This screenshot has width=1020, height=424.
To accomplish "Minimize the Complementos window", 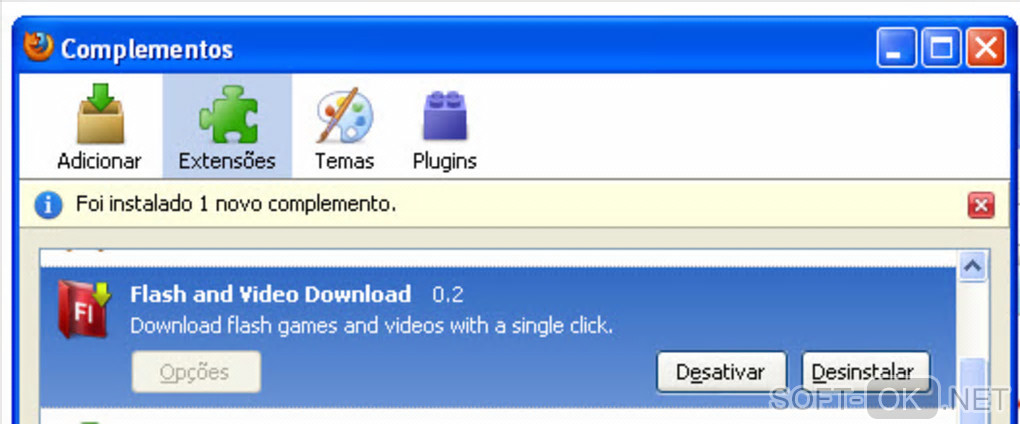I will tap(896, 48).
